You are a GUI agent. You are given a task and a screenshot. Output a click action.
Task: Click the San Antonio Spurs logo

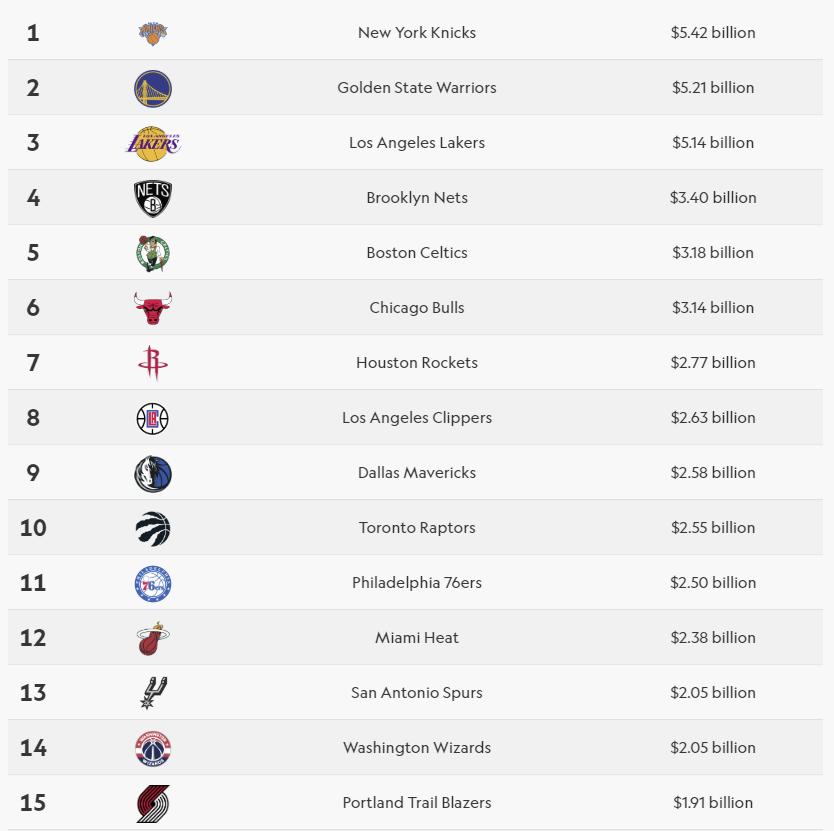[153, 692]
